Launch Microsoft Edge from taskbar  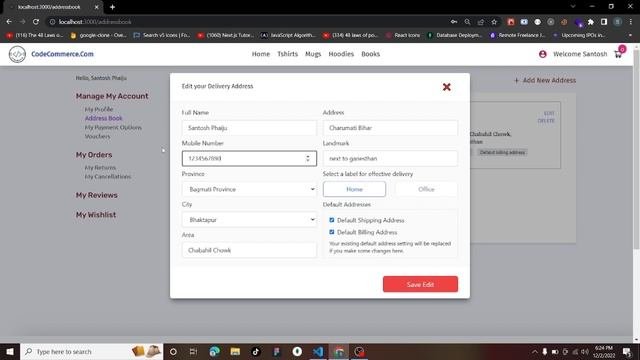coord(214,351)
